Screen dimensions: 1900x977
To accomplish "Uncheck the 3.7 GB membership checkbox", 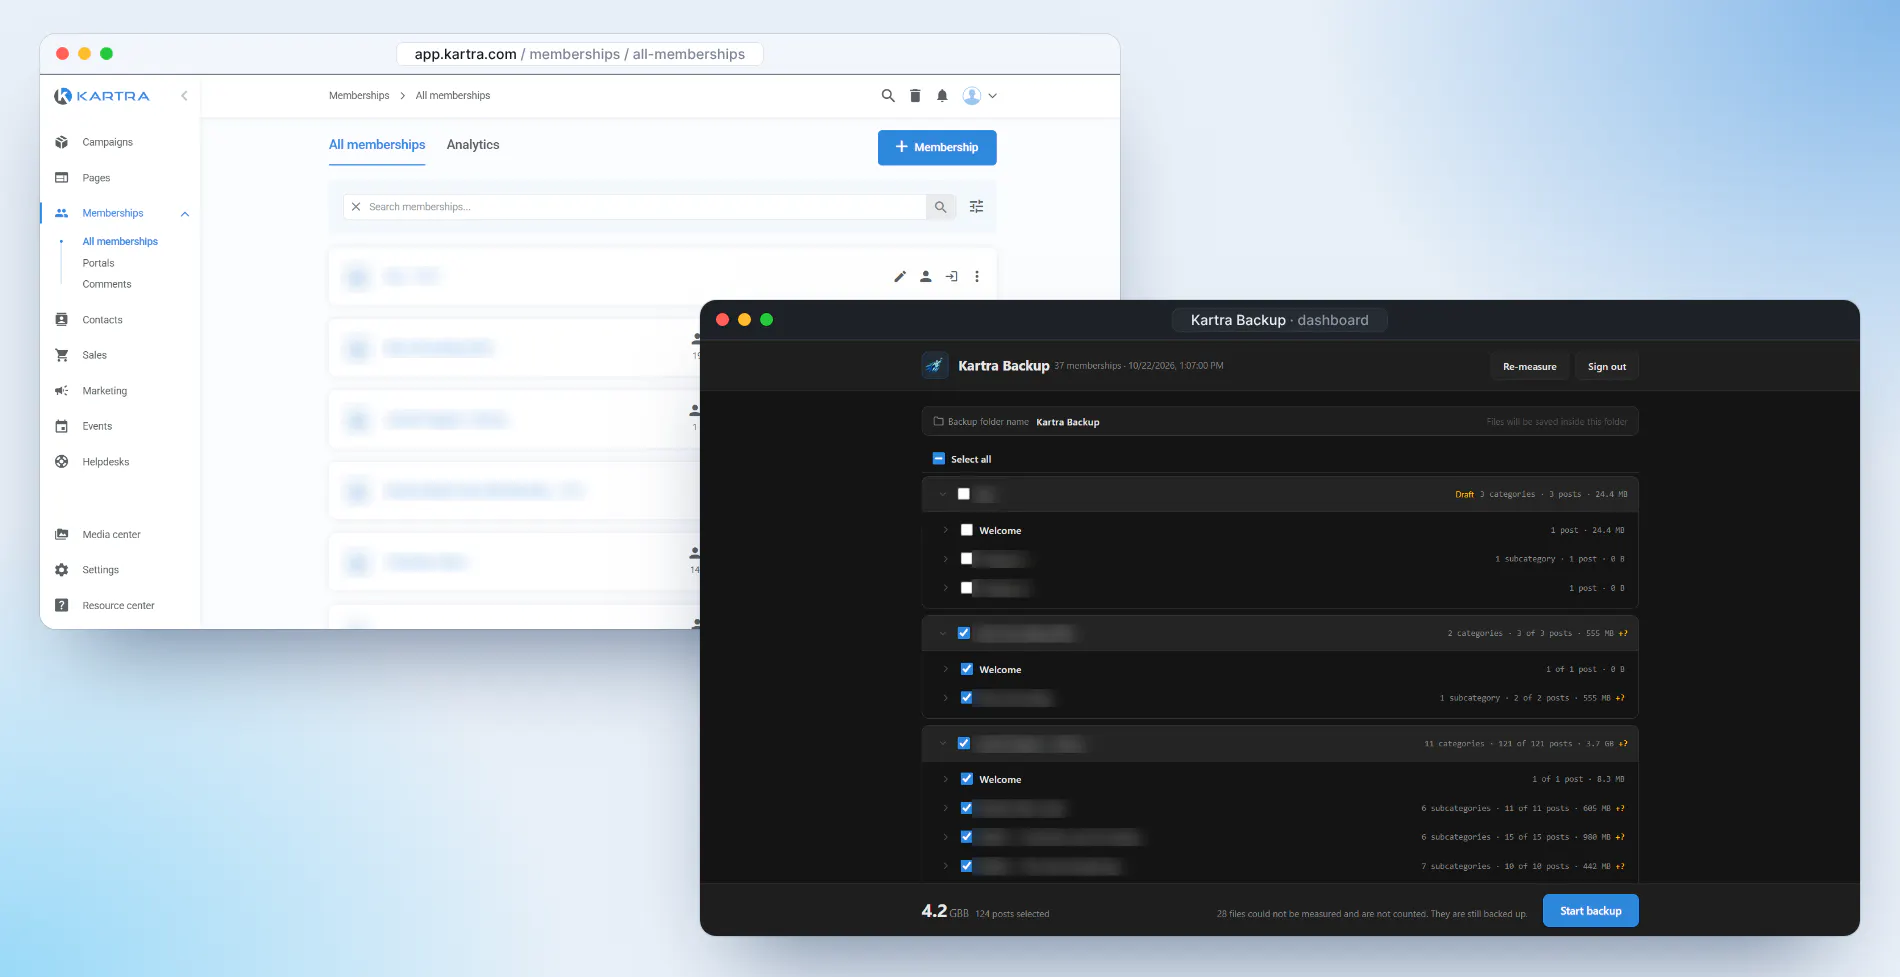I will [964, 743].
